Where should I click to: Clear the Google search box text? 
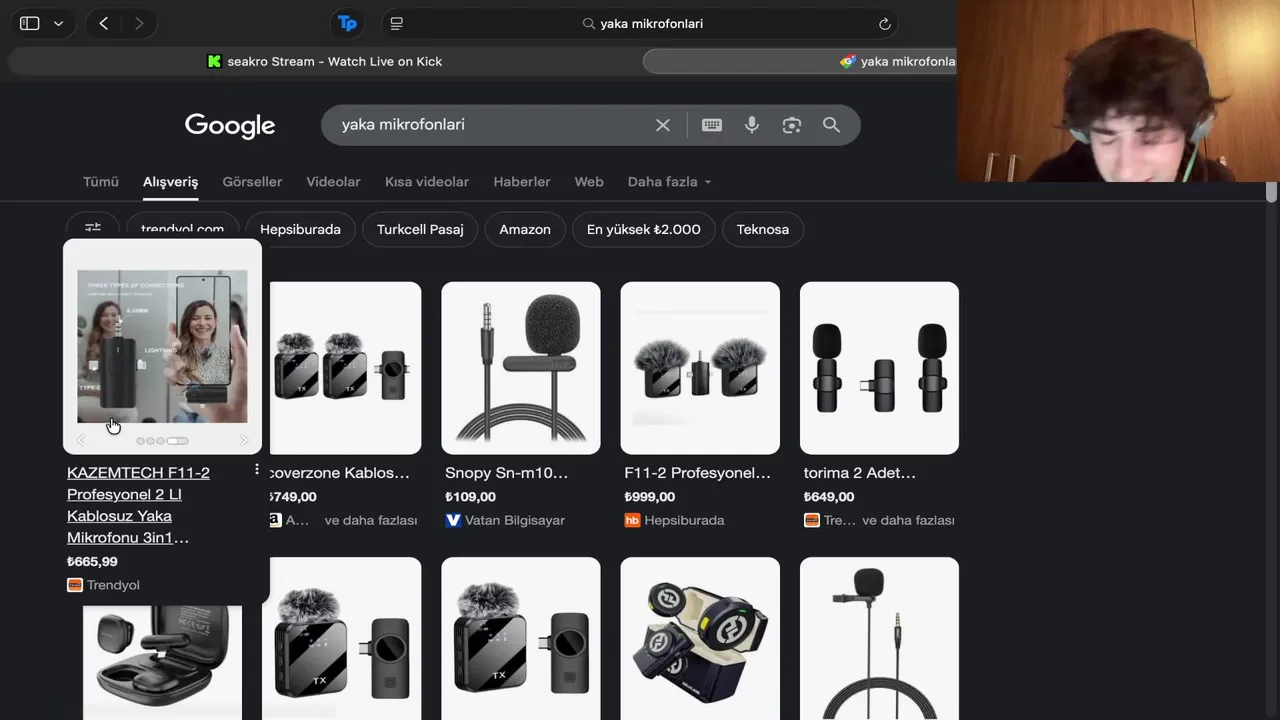point(662,125)
